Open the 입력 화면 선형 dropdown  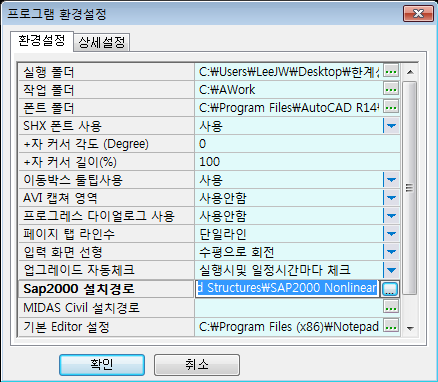pyautogui.click(x=391, y=252)
